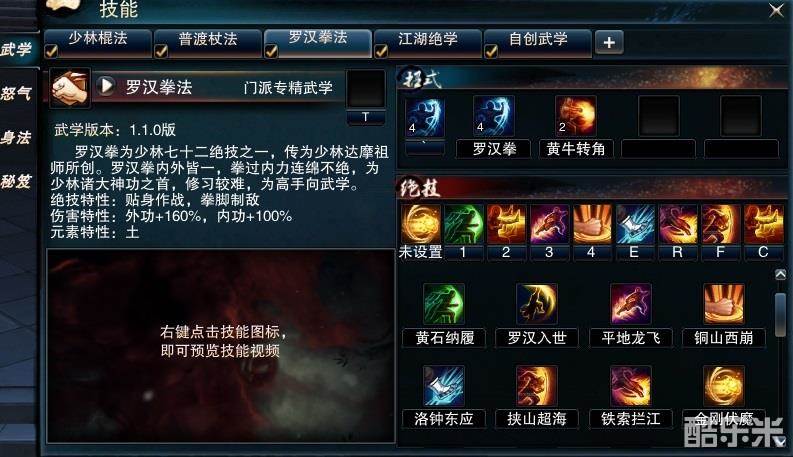
Task: Toggle the checkbox on 普渡杖法 tab
Action: 161,51
